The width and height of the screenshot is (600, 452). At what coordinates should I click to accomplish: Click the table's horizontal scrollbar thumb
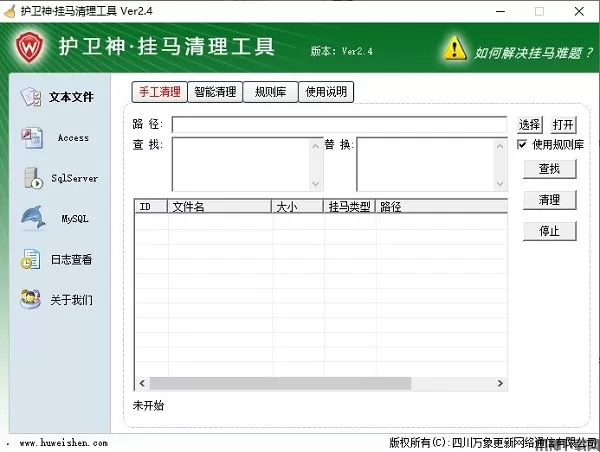[x=280, y=383]
